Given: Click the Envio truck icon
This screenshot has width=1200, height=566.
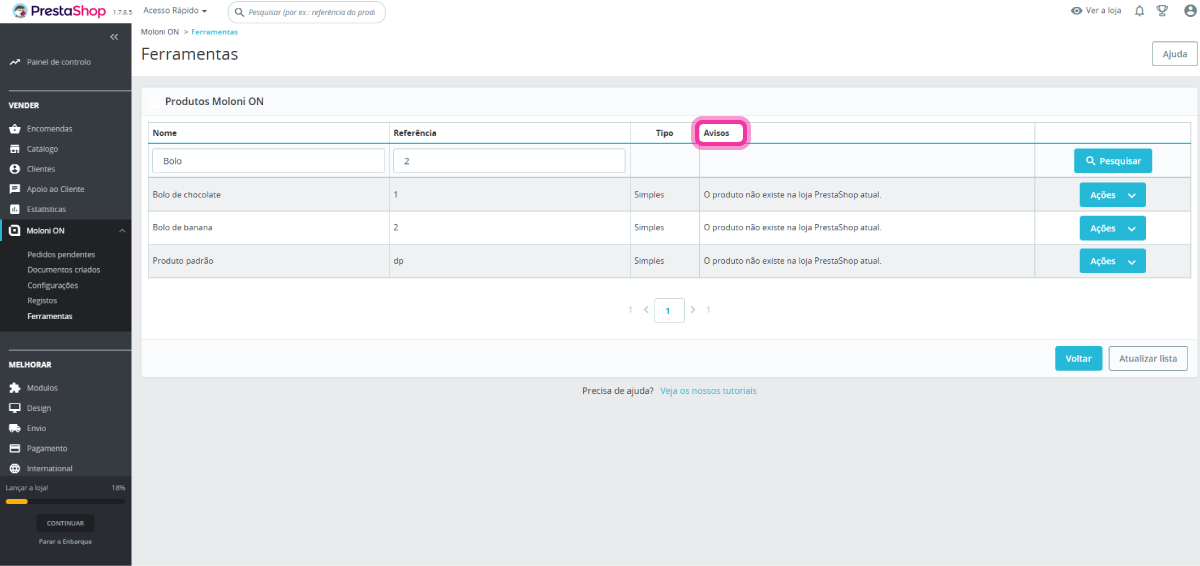Looking at the screenshot, I should (x=15, y=428).
